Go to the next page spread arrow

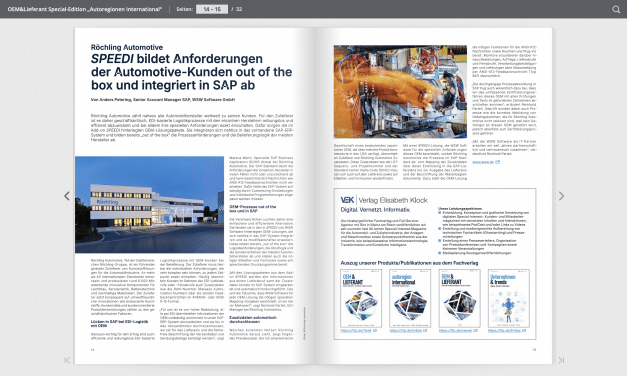point(561,196)
